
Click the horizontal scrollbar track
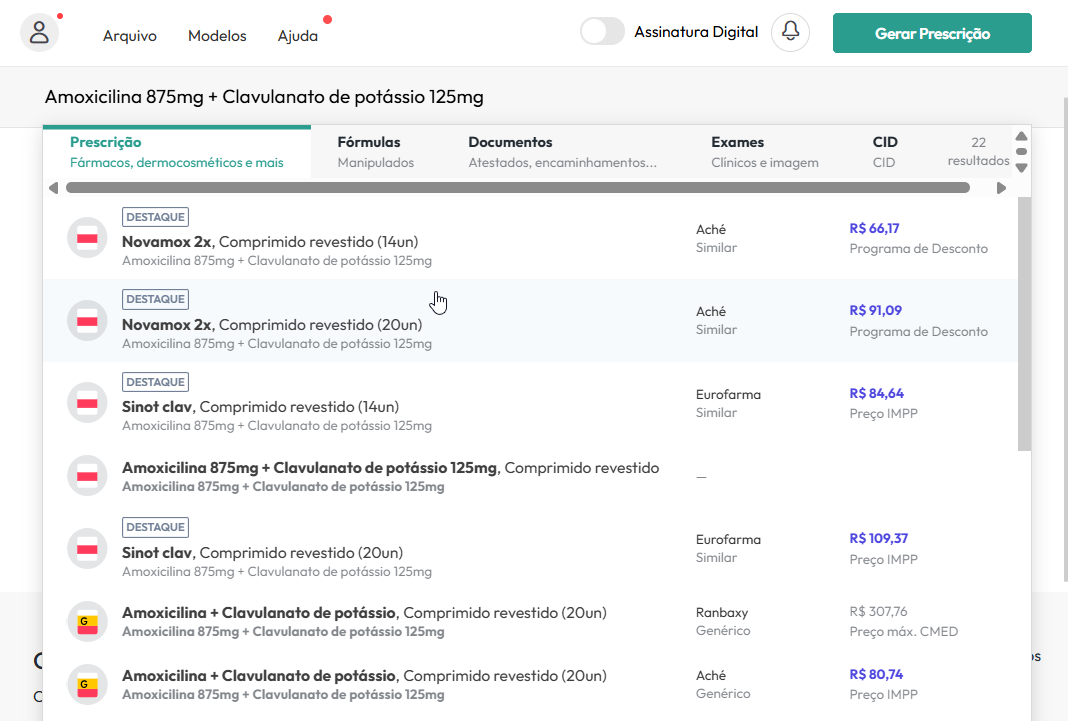pyautogui.click(x=518, y=188)
